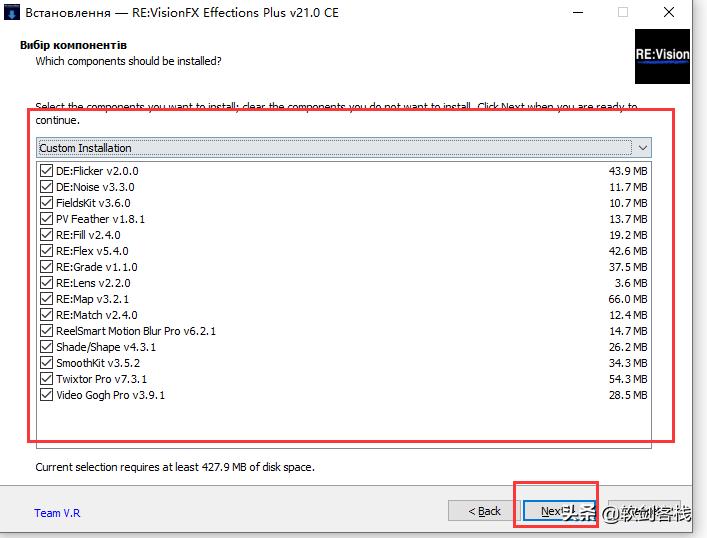
Task: Toggle ReelSmart Motion Blur Pro checkbox
Action: (x=46, y=331)
